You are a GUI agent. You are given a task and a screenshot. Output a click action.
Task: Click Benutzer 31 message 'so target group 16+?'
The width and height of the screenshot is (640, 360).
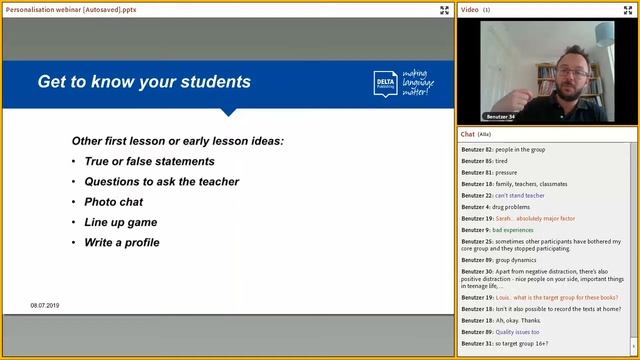[505, 344]
